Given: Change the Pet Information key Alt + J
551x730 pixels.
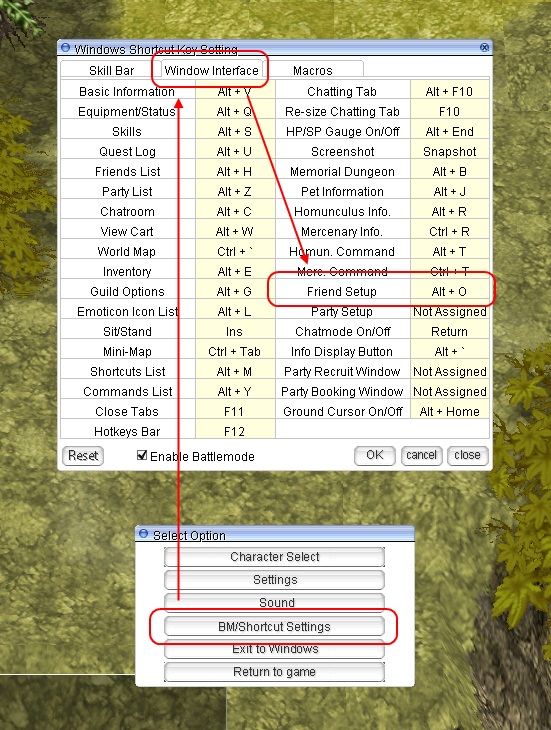Looking at the screenshot, I should click(450, 191).
